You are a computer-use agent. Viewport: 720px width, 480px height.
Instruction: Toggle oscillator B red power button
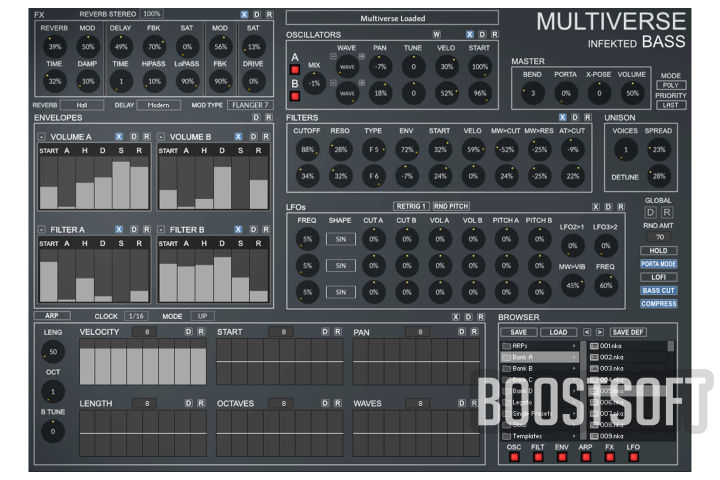pos(295,96)
